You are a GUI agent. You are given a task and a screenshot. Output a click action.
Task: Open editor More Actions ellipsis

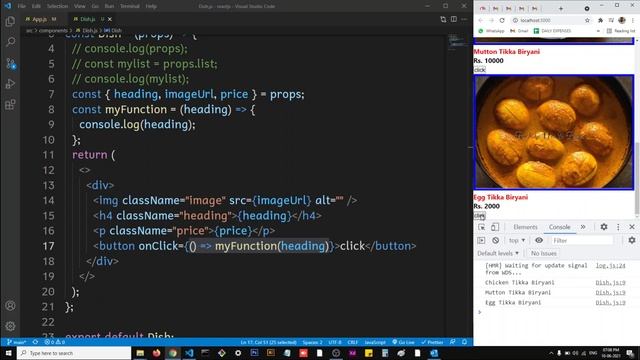[x=464, y=19]
